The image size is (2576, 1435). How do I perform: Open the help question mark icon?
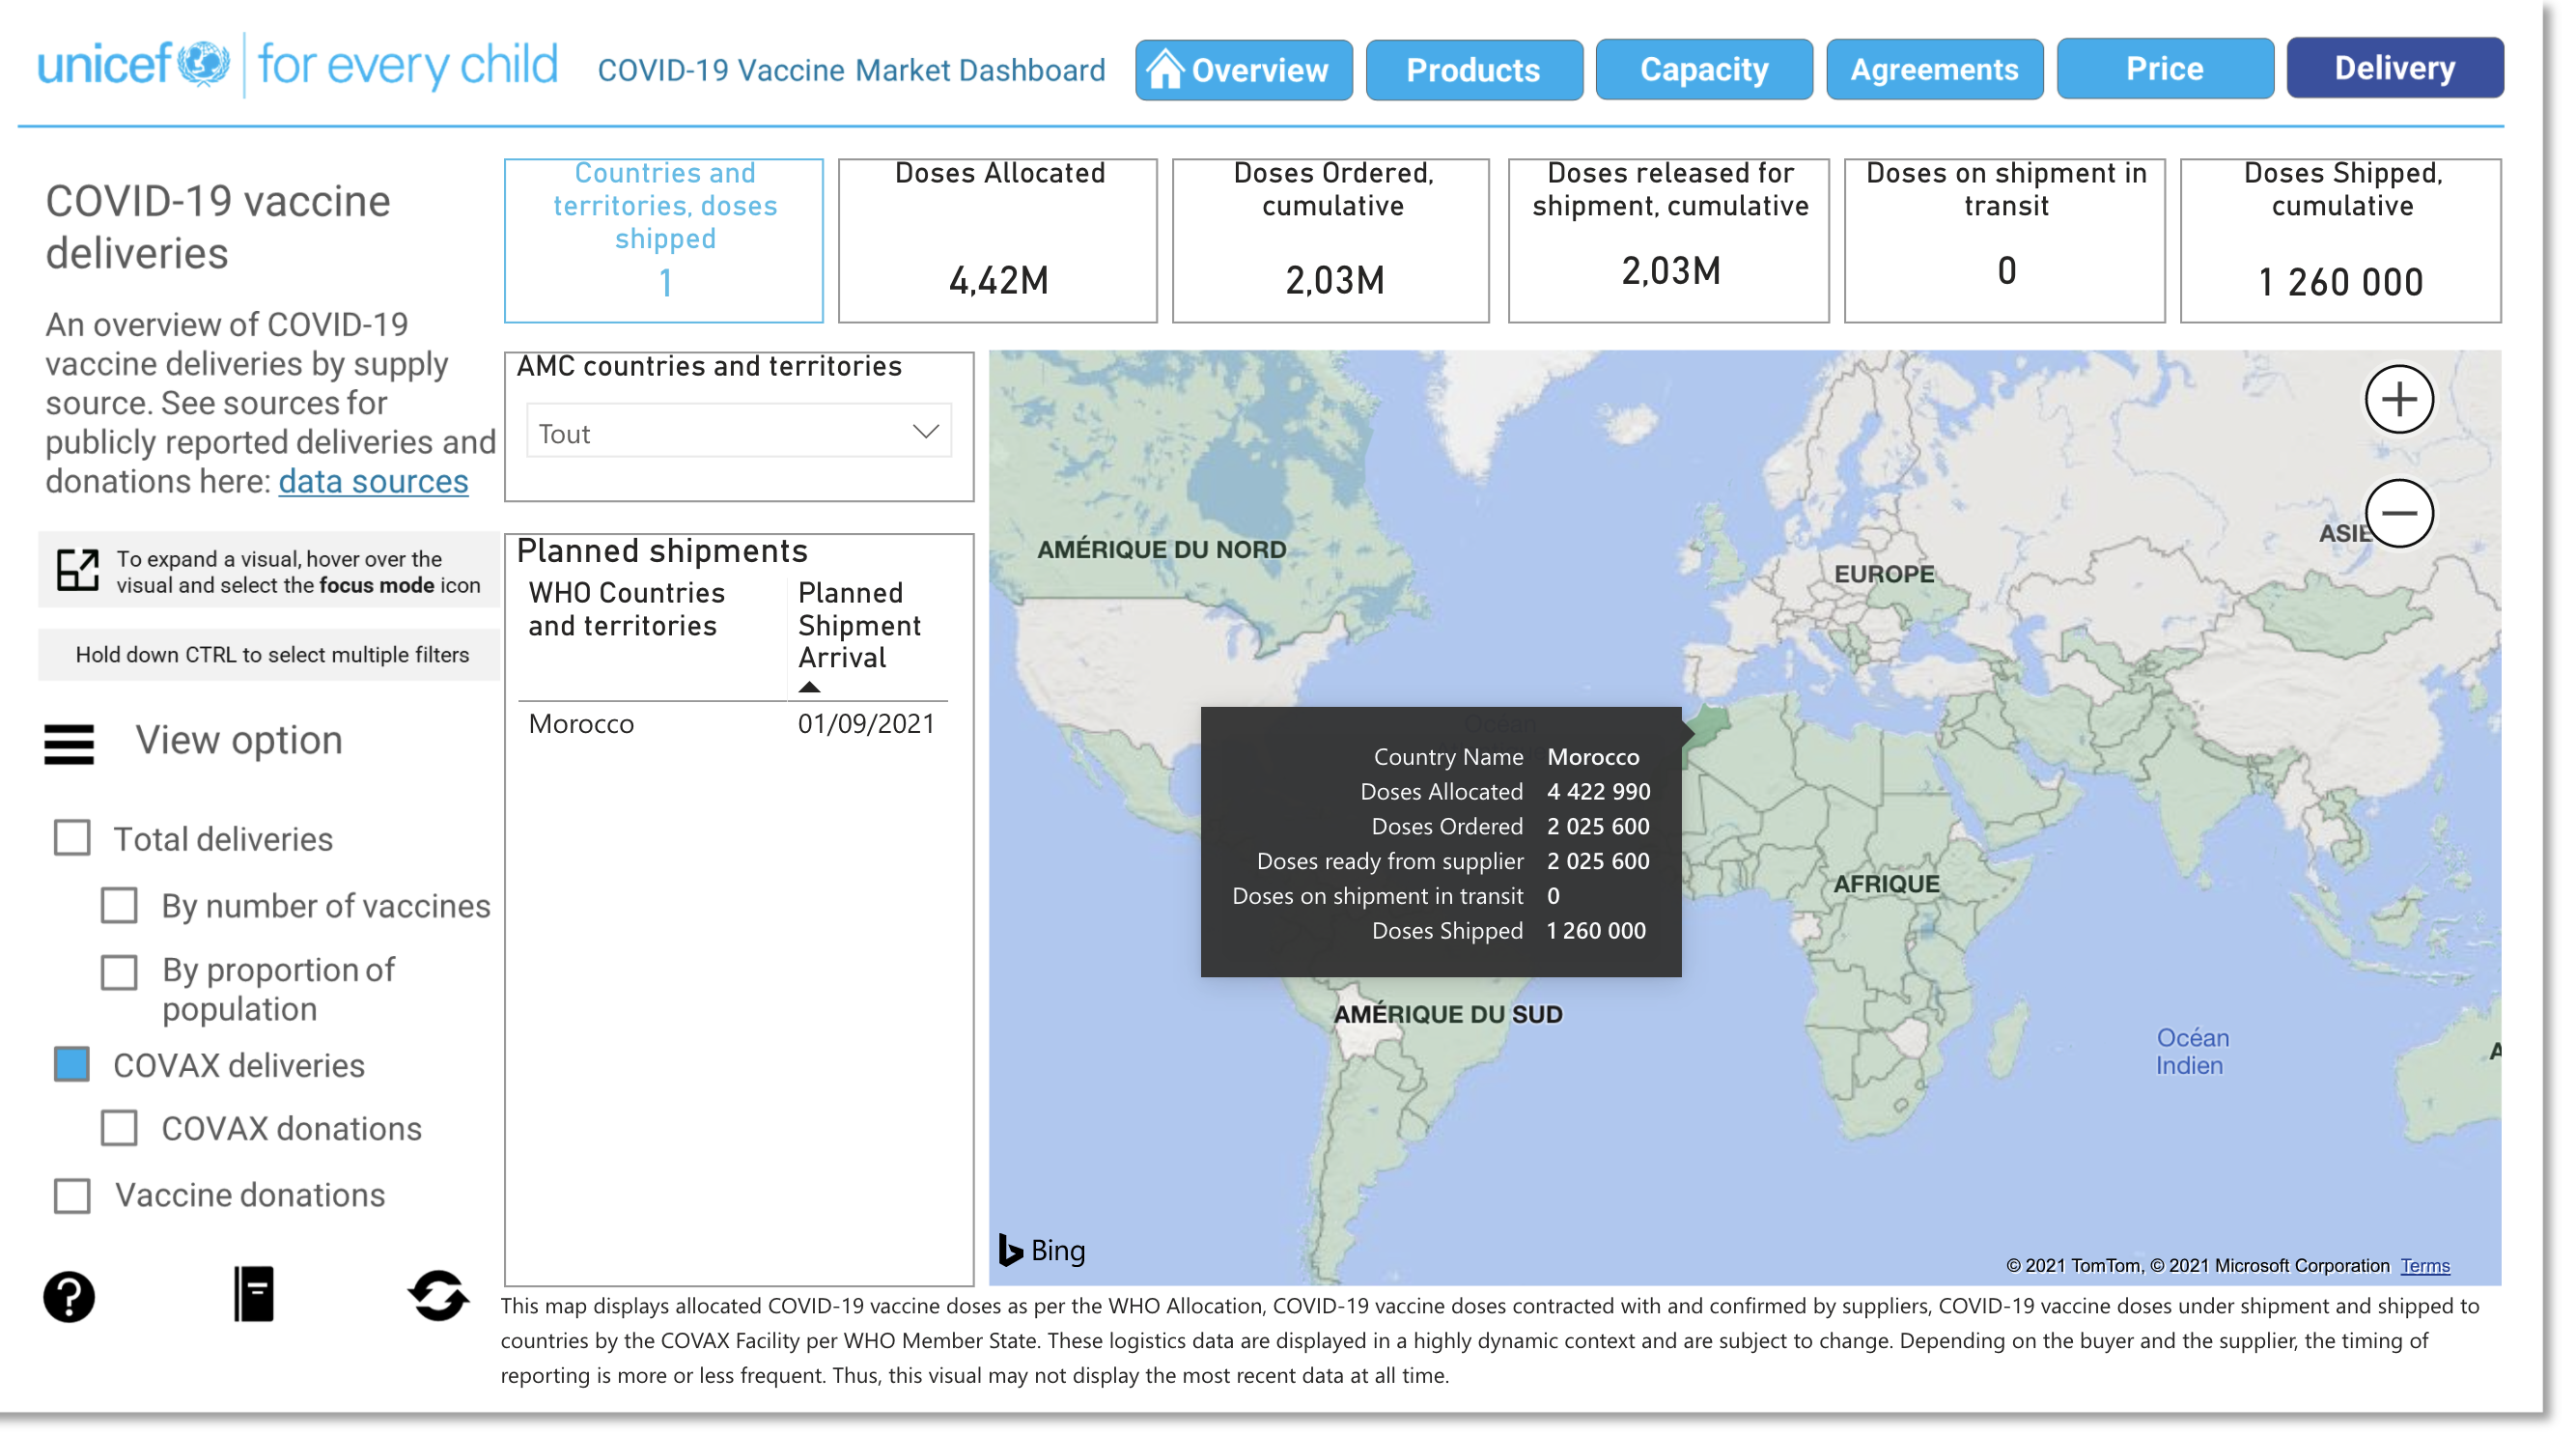coord(69,1297)
